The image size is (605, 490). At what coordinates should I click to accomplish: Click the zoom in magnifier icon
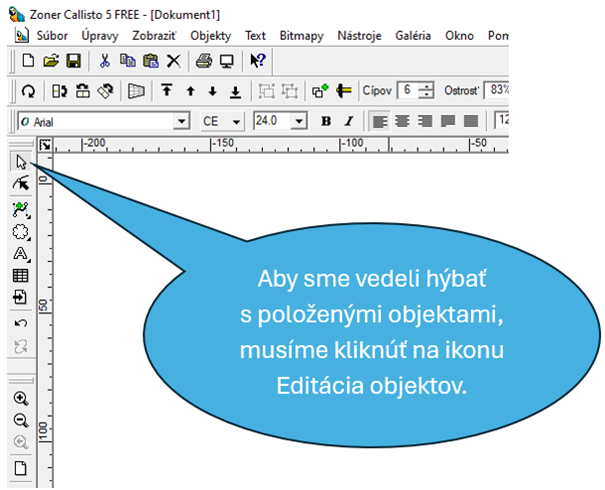20,398
